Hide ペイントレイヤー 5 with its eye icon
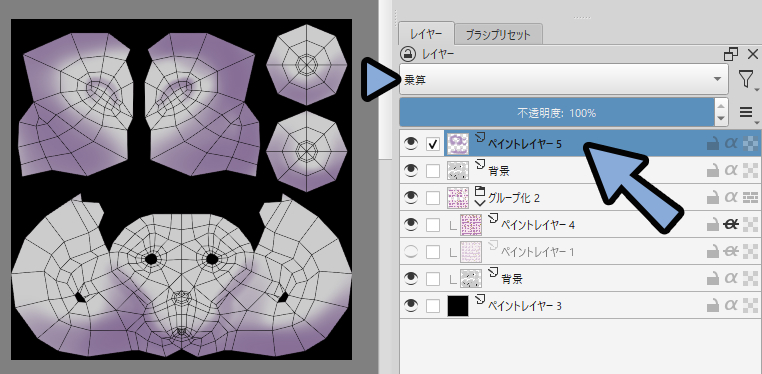The image size is (762, 374). coord(411,144)
